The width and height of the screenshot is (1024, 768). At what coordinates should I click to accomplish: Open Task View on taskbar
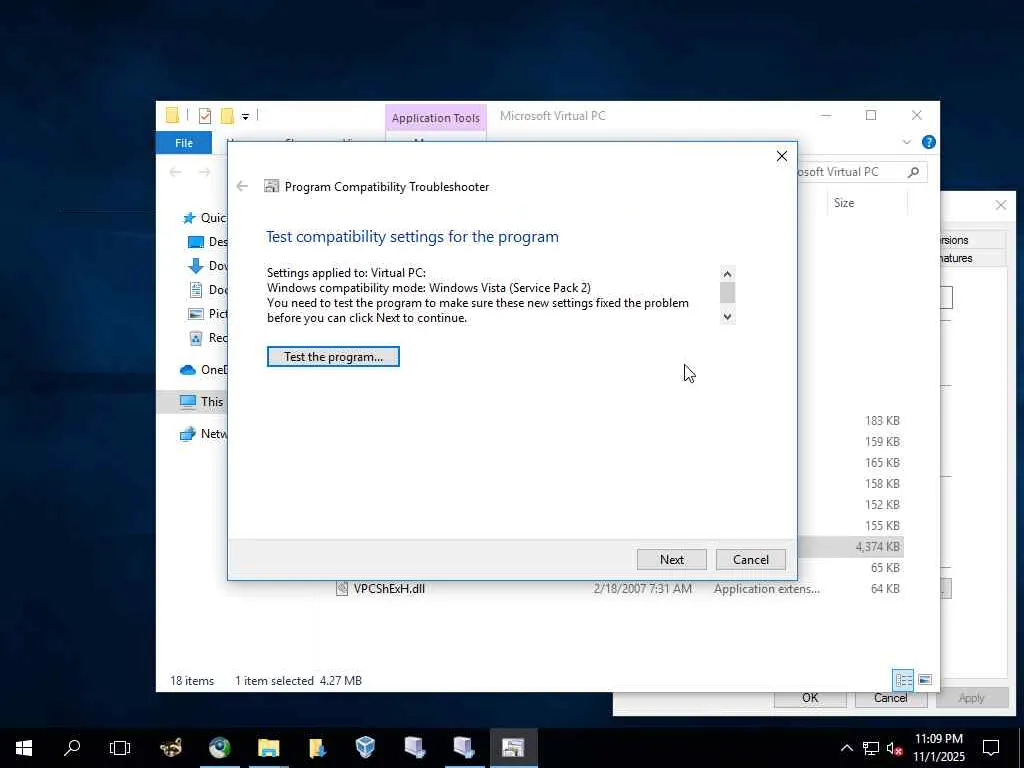[120, 748]
